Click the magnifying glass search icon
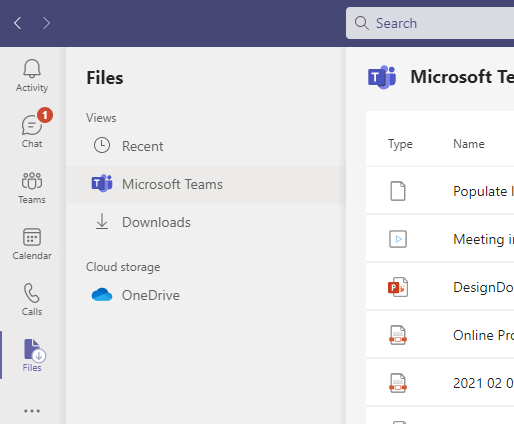The image size is (514, 424). pyautogui.click(x=362, y=23)
